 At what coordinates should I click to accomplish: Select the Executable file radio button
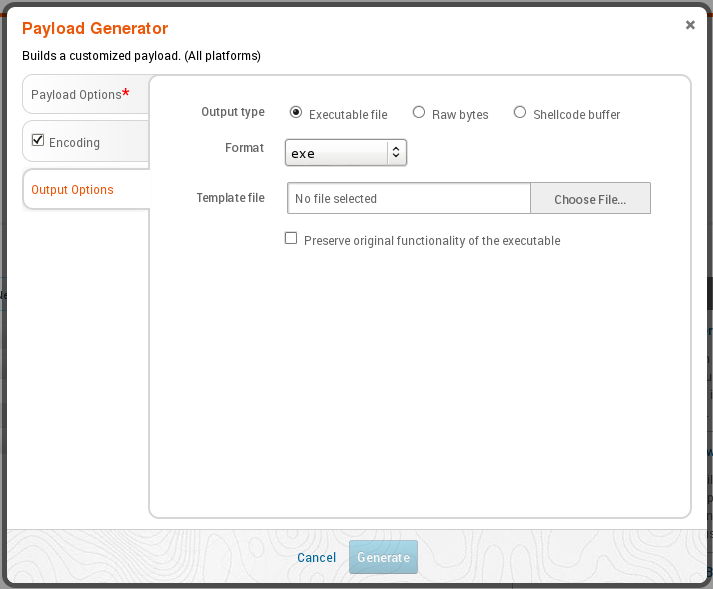coord(296,113)
